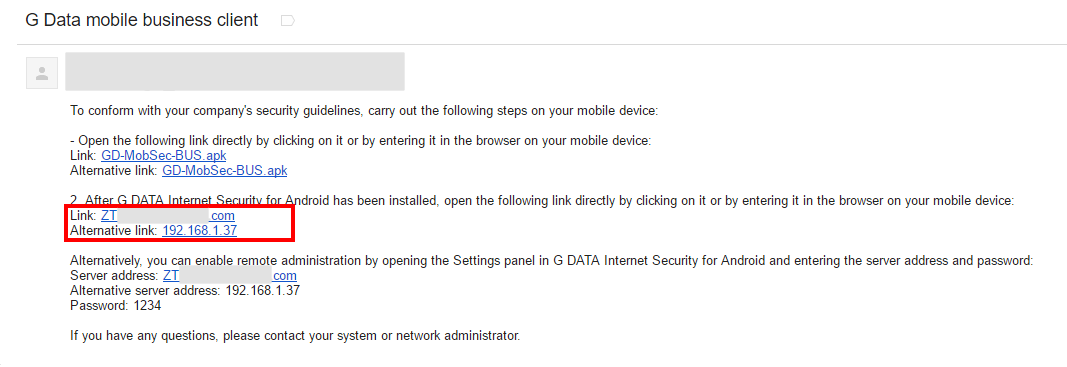This screenshot has width=1067, height=367.
Task: Open the alternative GD-MobSec-BUS.apk link
Action: coord(225,170)
